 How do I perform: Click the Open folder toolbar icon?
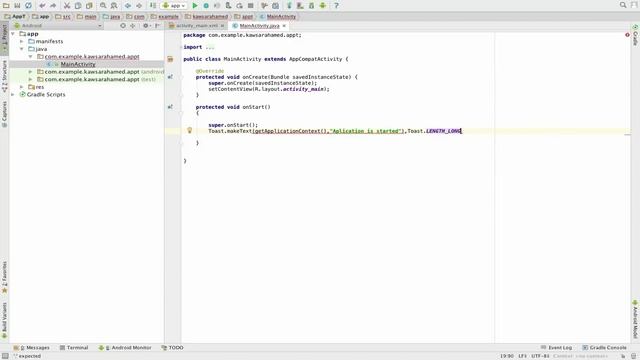pos(6,5)
